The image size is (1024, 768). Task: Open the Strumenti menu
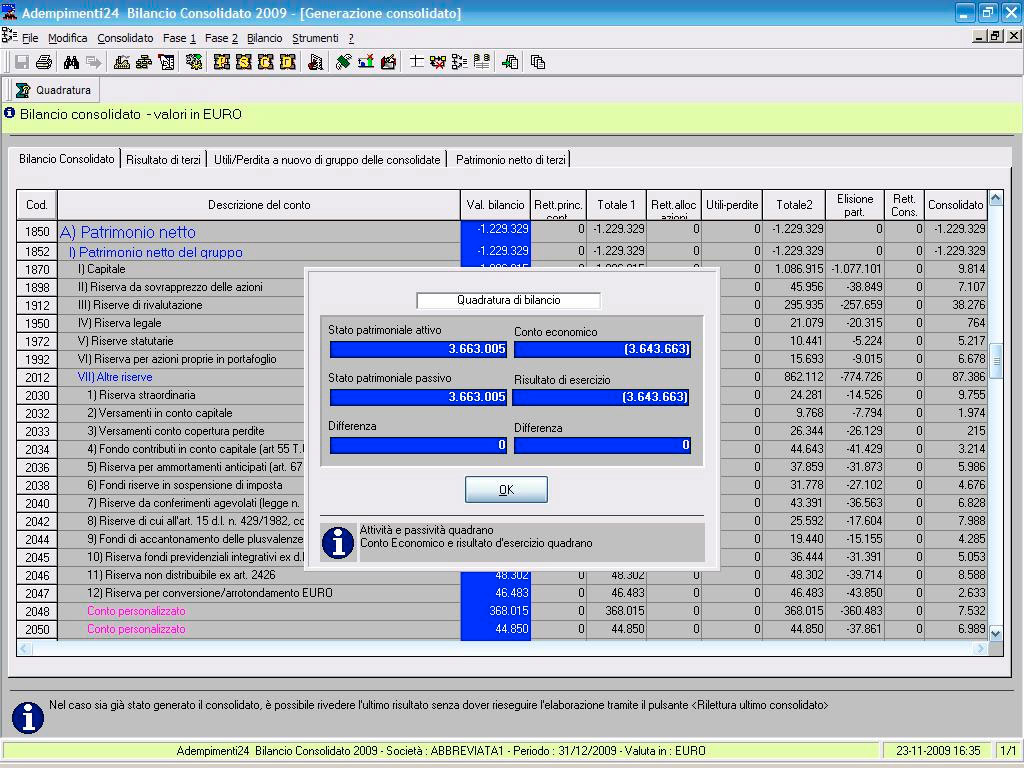pyautogui.click(x=315, y=39)
